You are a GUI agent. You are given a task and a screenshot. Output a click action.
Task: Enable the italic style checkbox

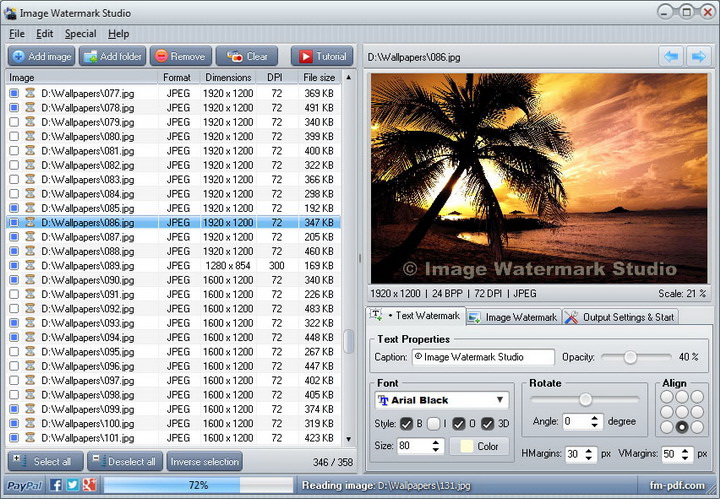(434, 423)
